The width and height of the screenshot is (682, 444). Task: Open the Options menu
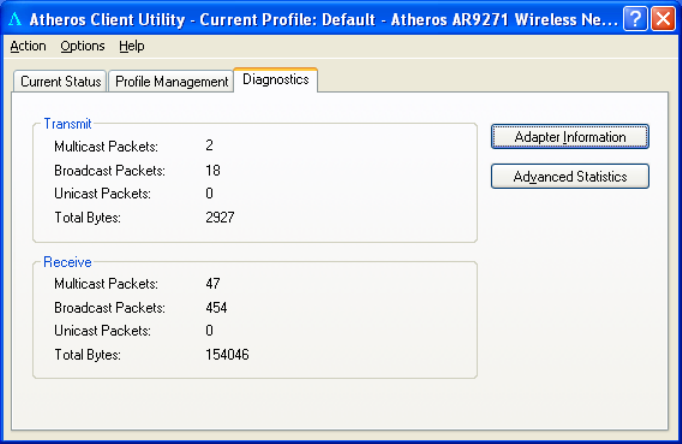83,46
